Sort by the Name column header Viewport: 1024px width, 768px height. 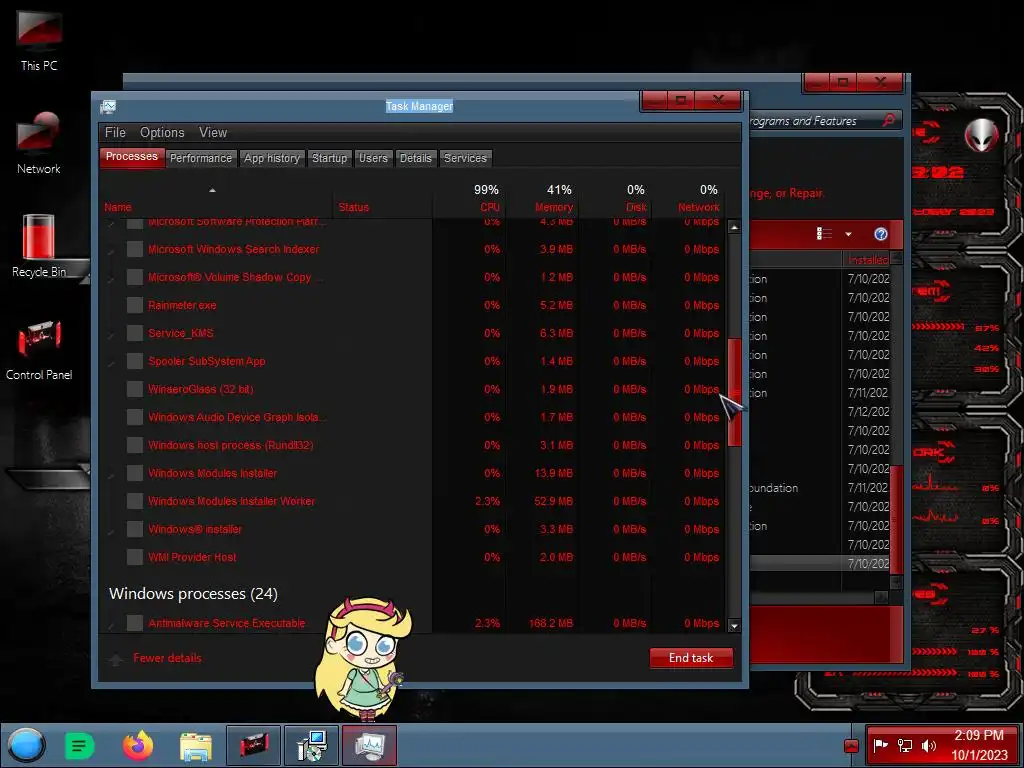click(216, 198)
